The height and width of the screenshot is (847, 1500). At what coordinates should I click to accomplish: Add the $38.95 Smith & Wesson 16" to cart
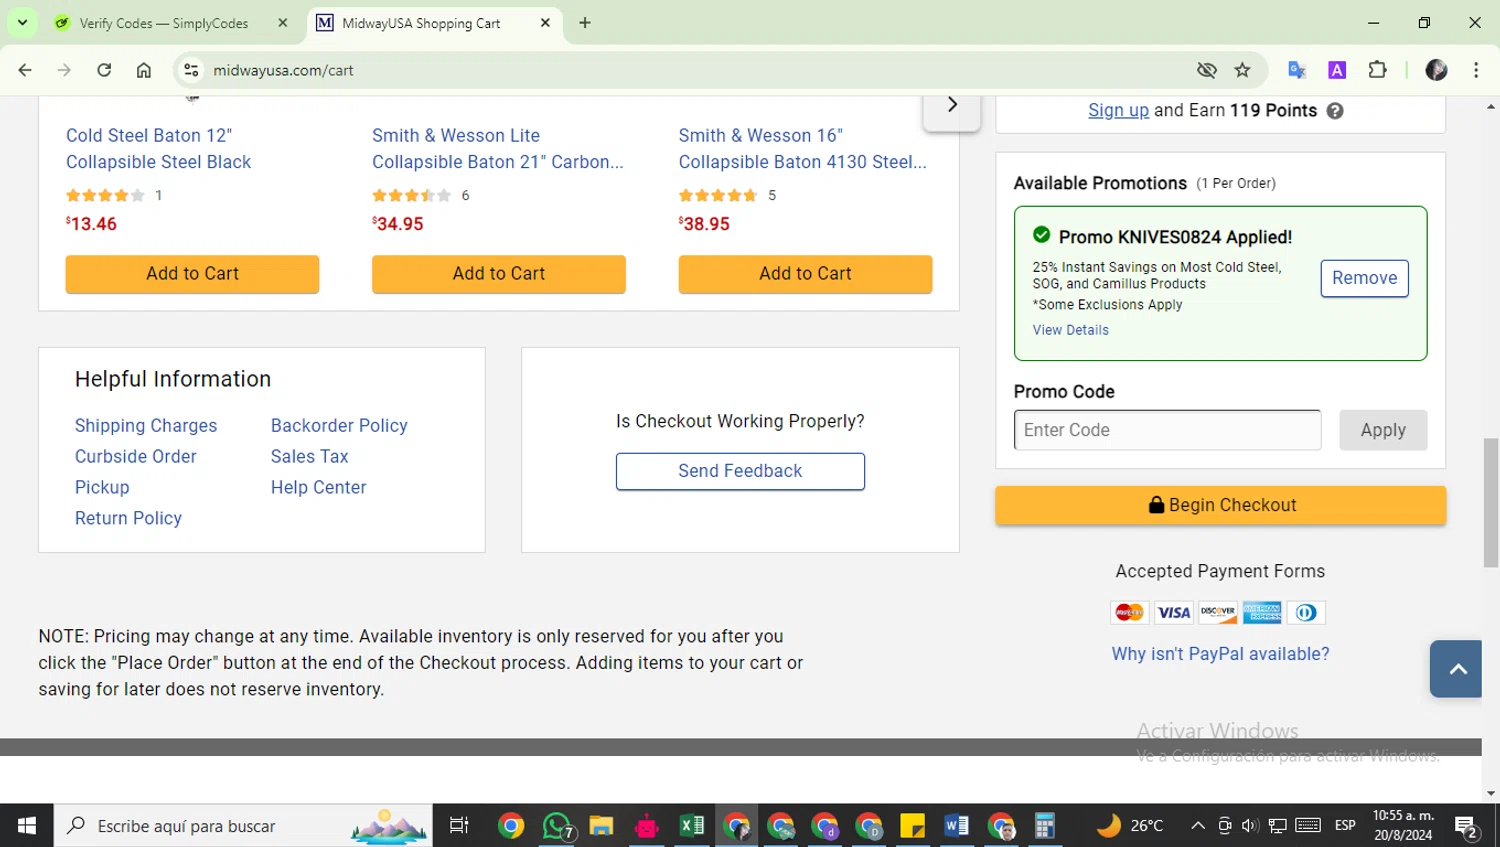[x=805, y=274]
